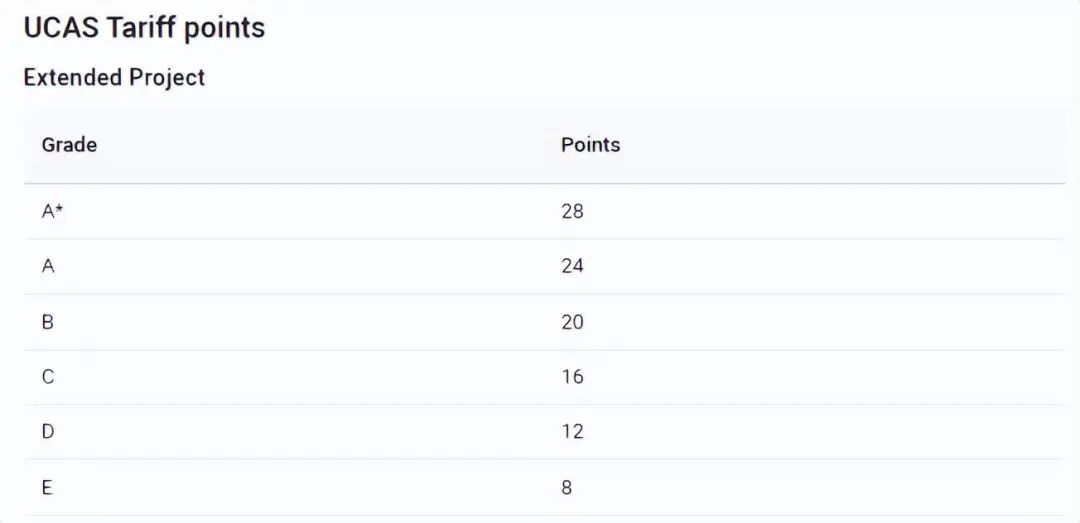Click the 12 points value
1080x523 pixels.
click(x=572, y=432)
